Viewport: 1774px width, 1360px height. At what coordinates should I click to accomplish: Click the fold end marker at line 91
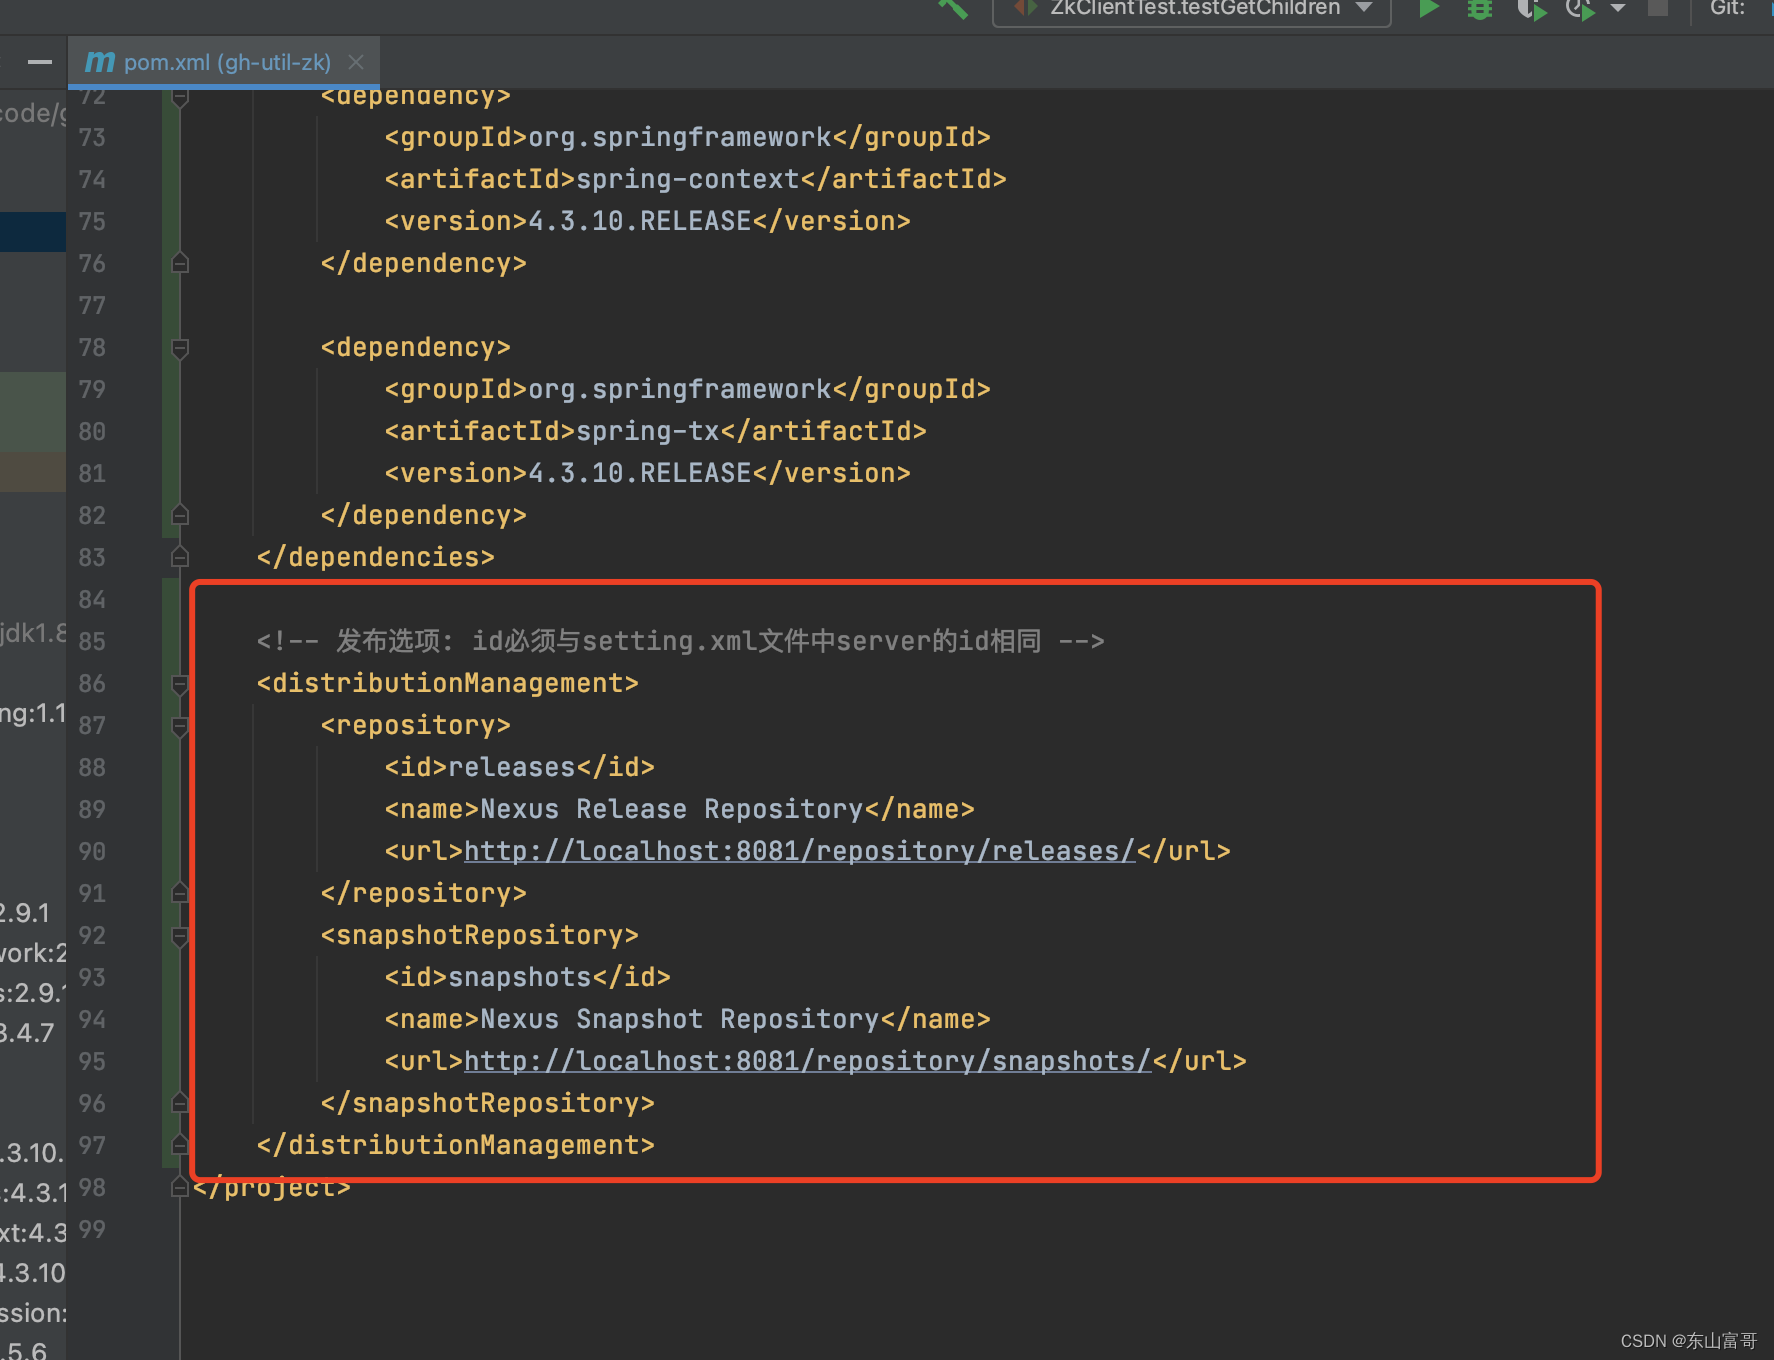coord(180,893)
